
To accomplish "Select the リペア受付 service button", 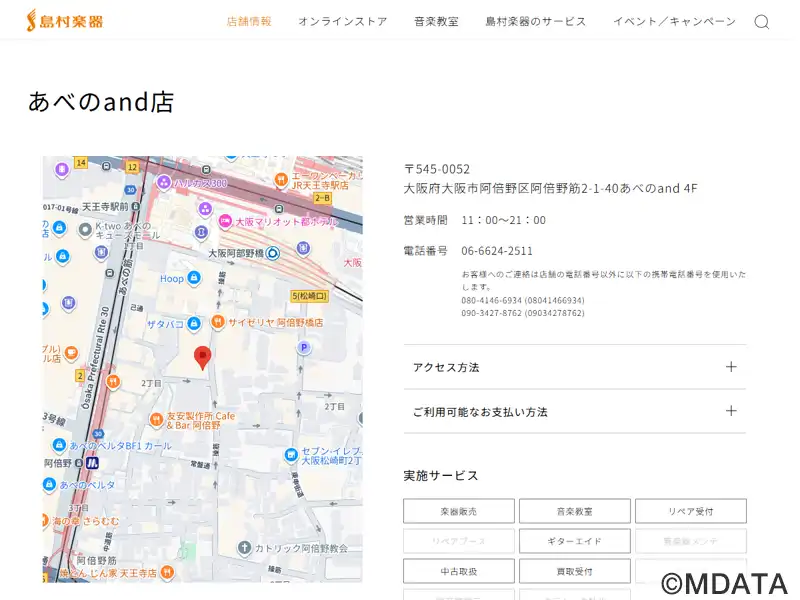I will coord(691,511).
